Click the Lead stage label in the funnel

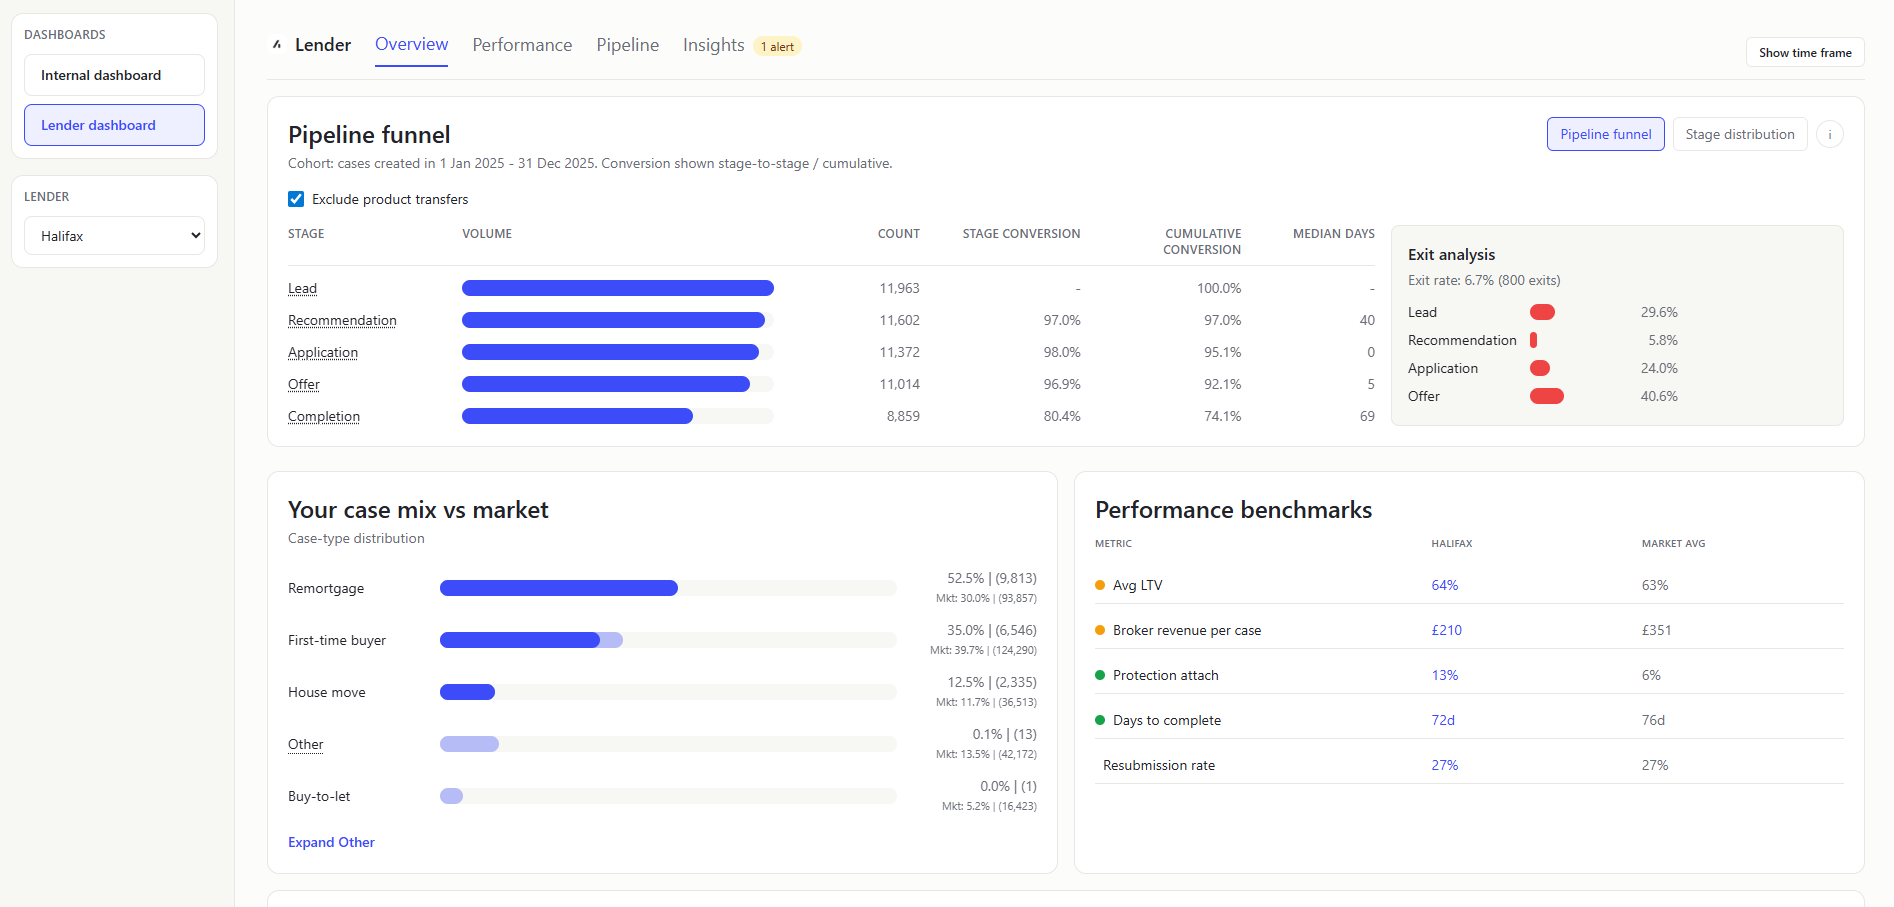point(302,288)
